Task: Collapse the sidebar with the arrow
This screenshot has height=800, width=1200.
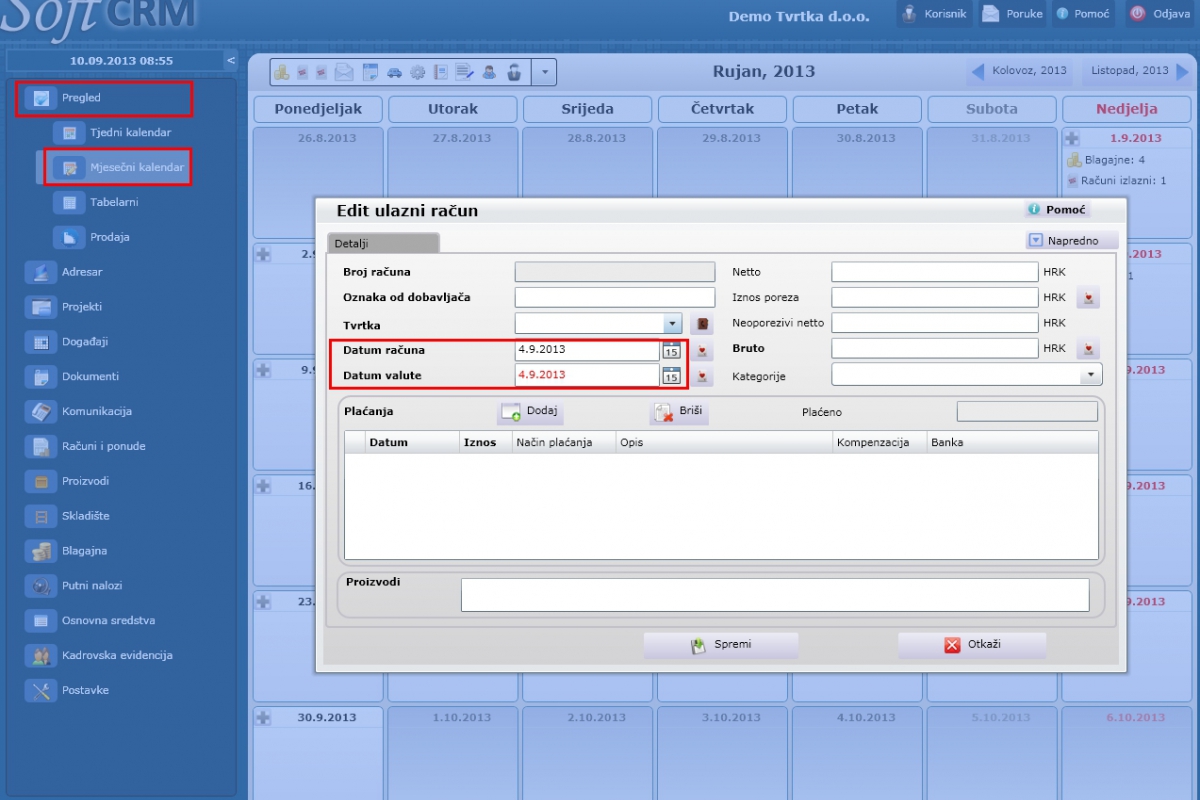Action: pyautogui.click(x=231, y=61)
